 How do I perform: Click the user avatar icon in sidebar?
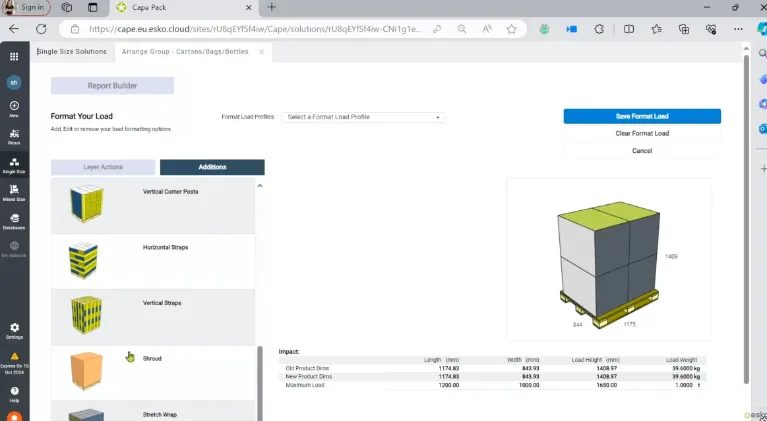click(14, 83)
